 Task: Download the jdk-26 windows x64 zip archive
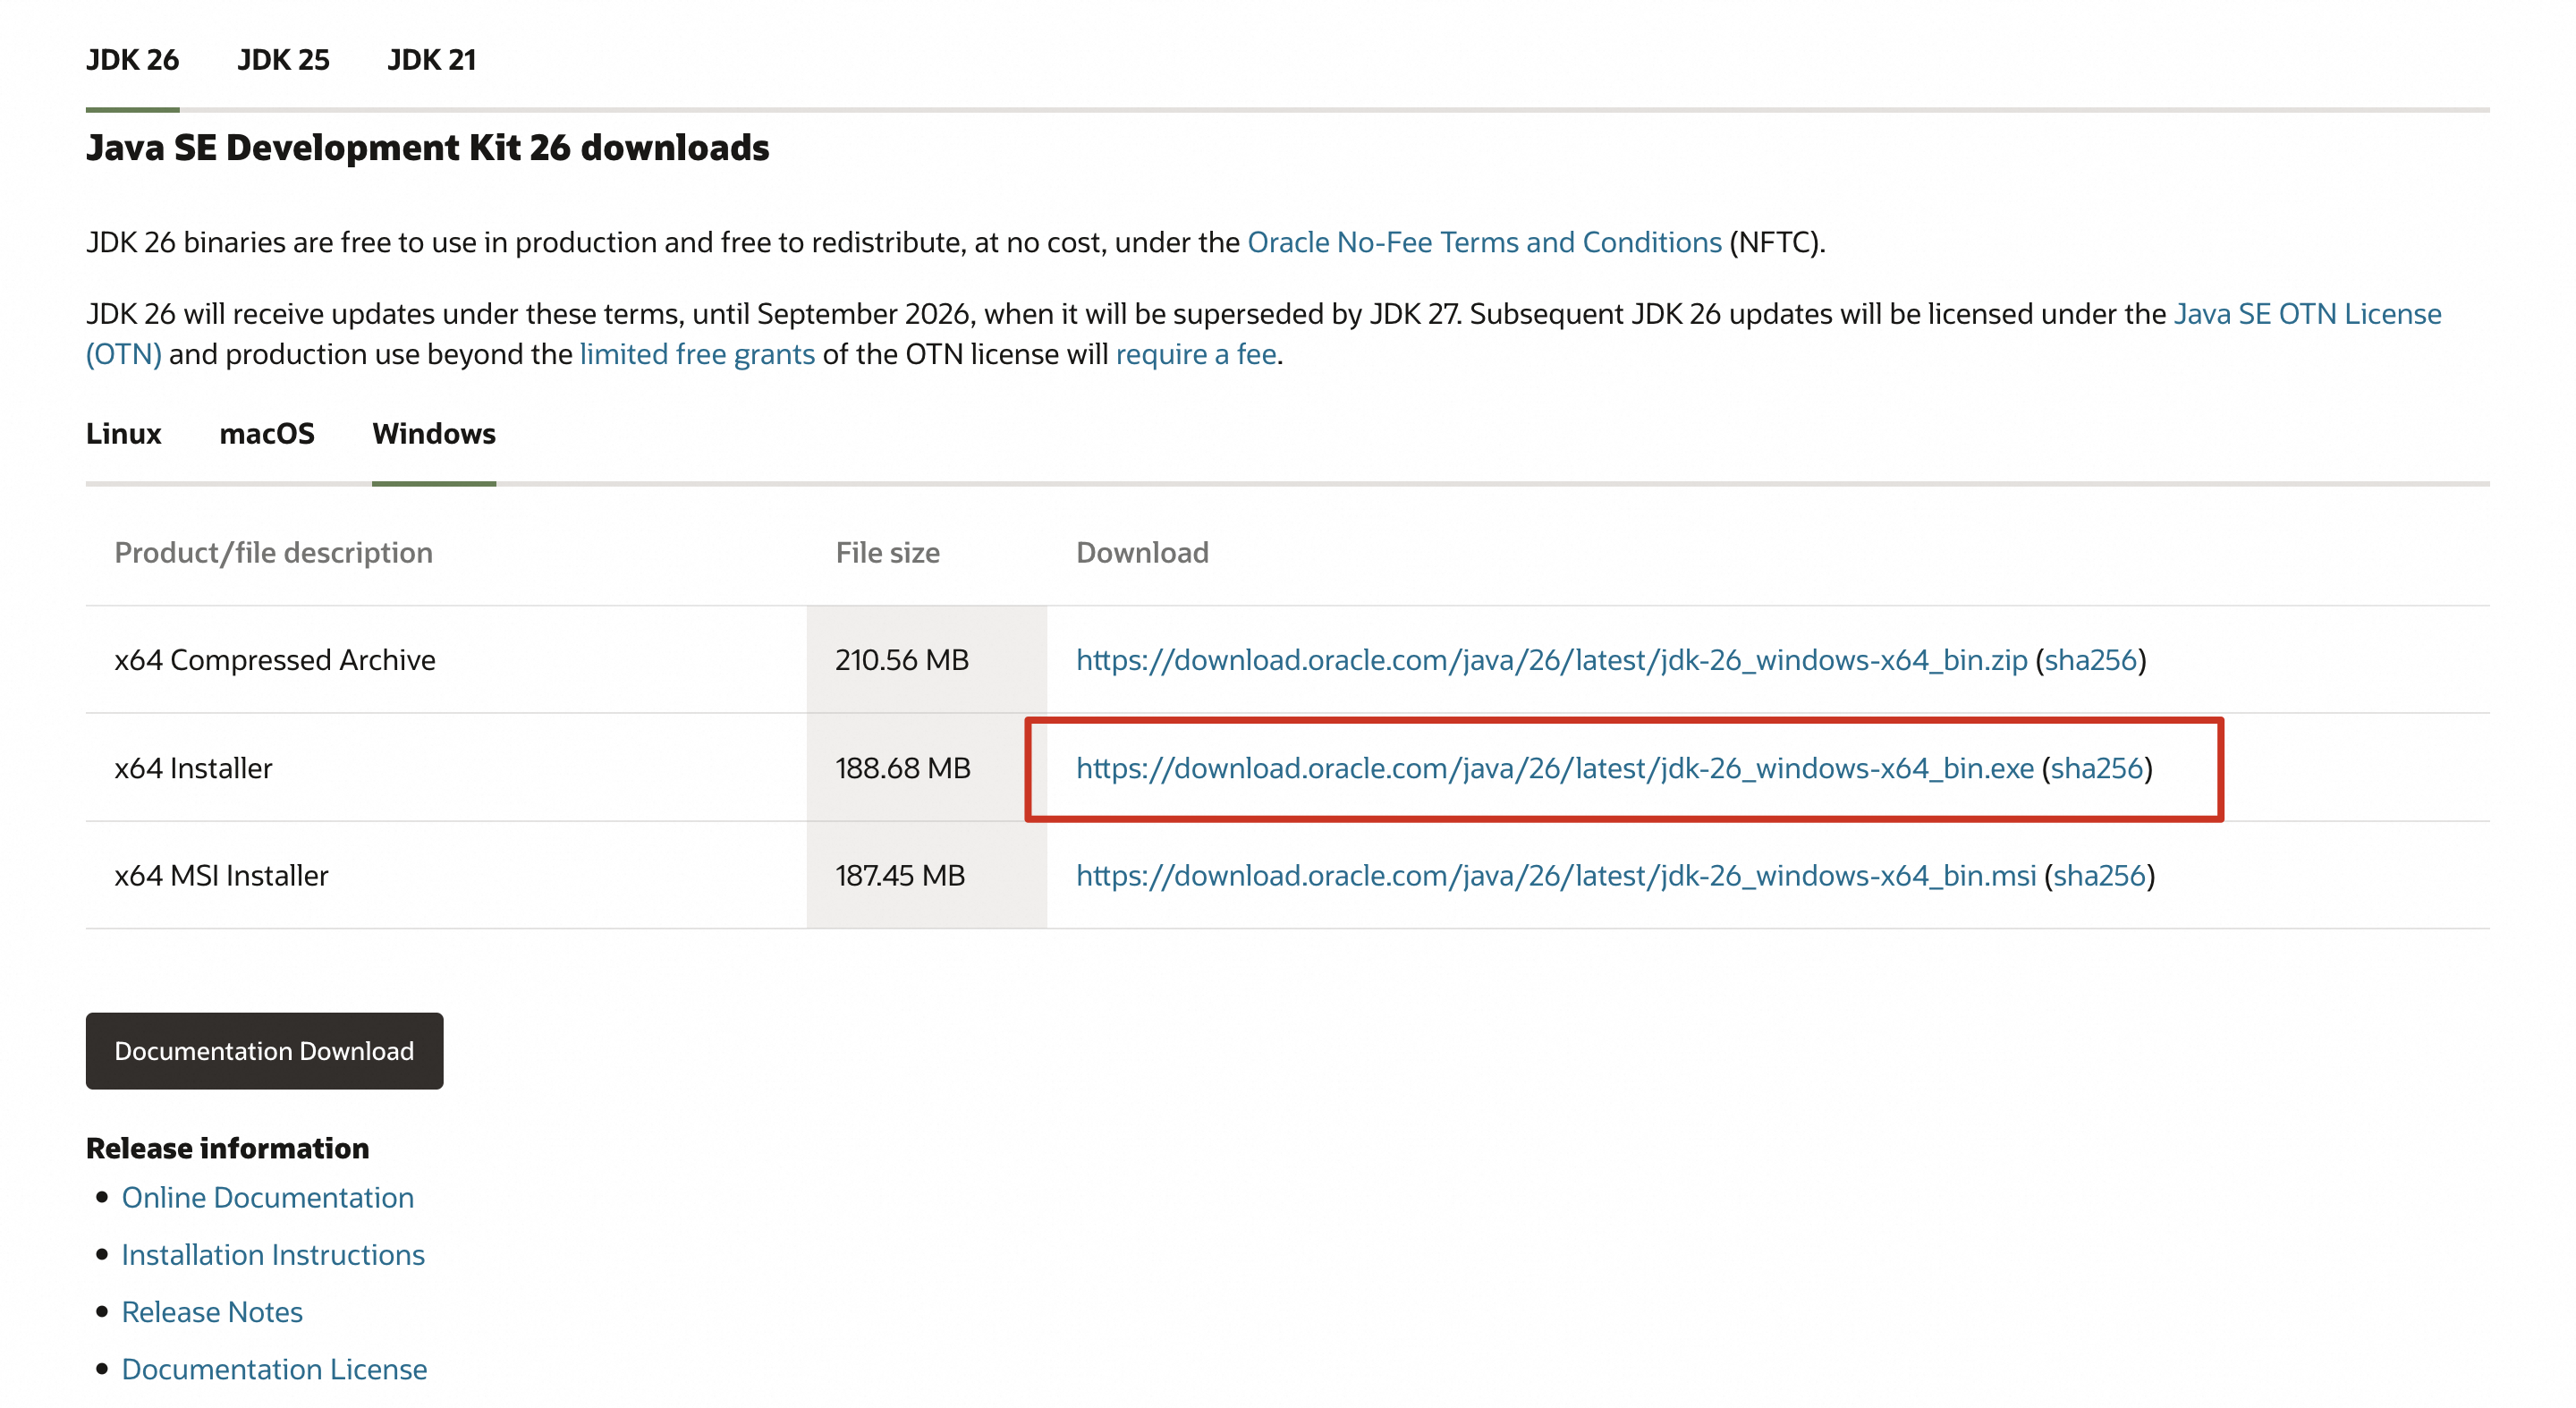1551,660
